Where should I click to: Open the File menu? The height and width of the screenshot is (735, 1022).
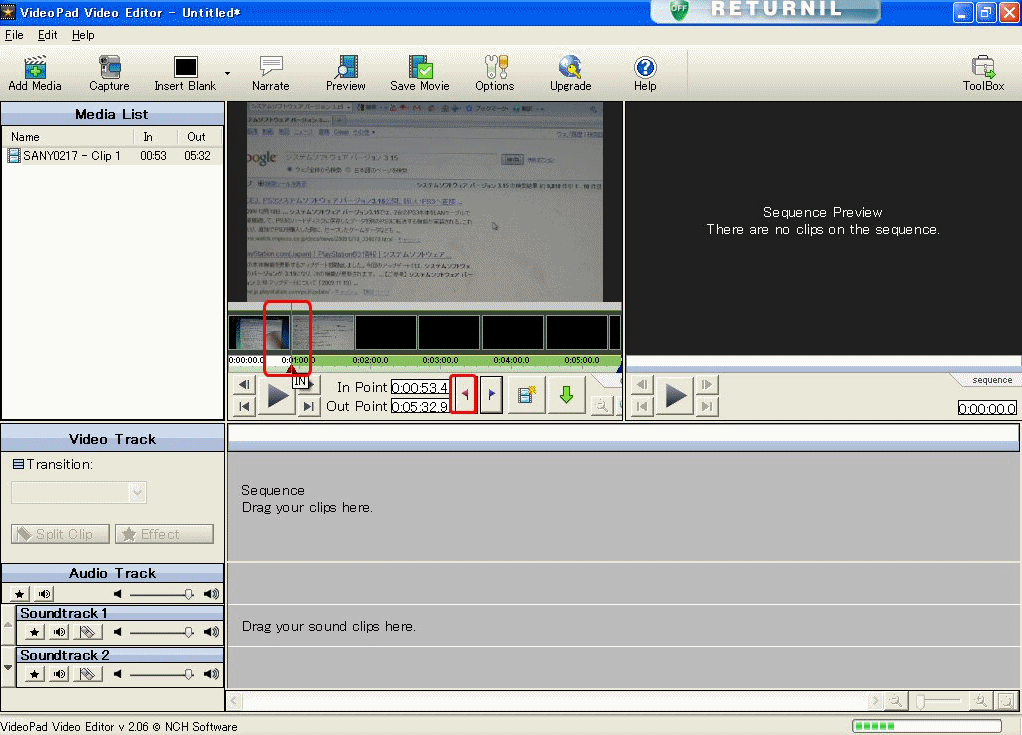(14, 35)
